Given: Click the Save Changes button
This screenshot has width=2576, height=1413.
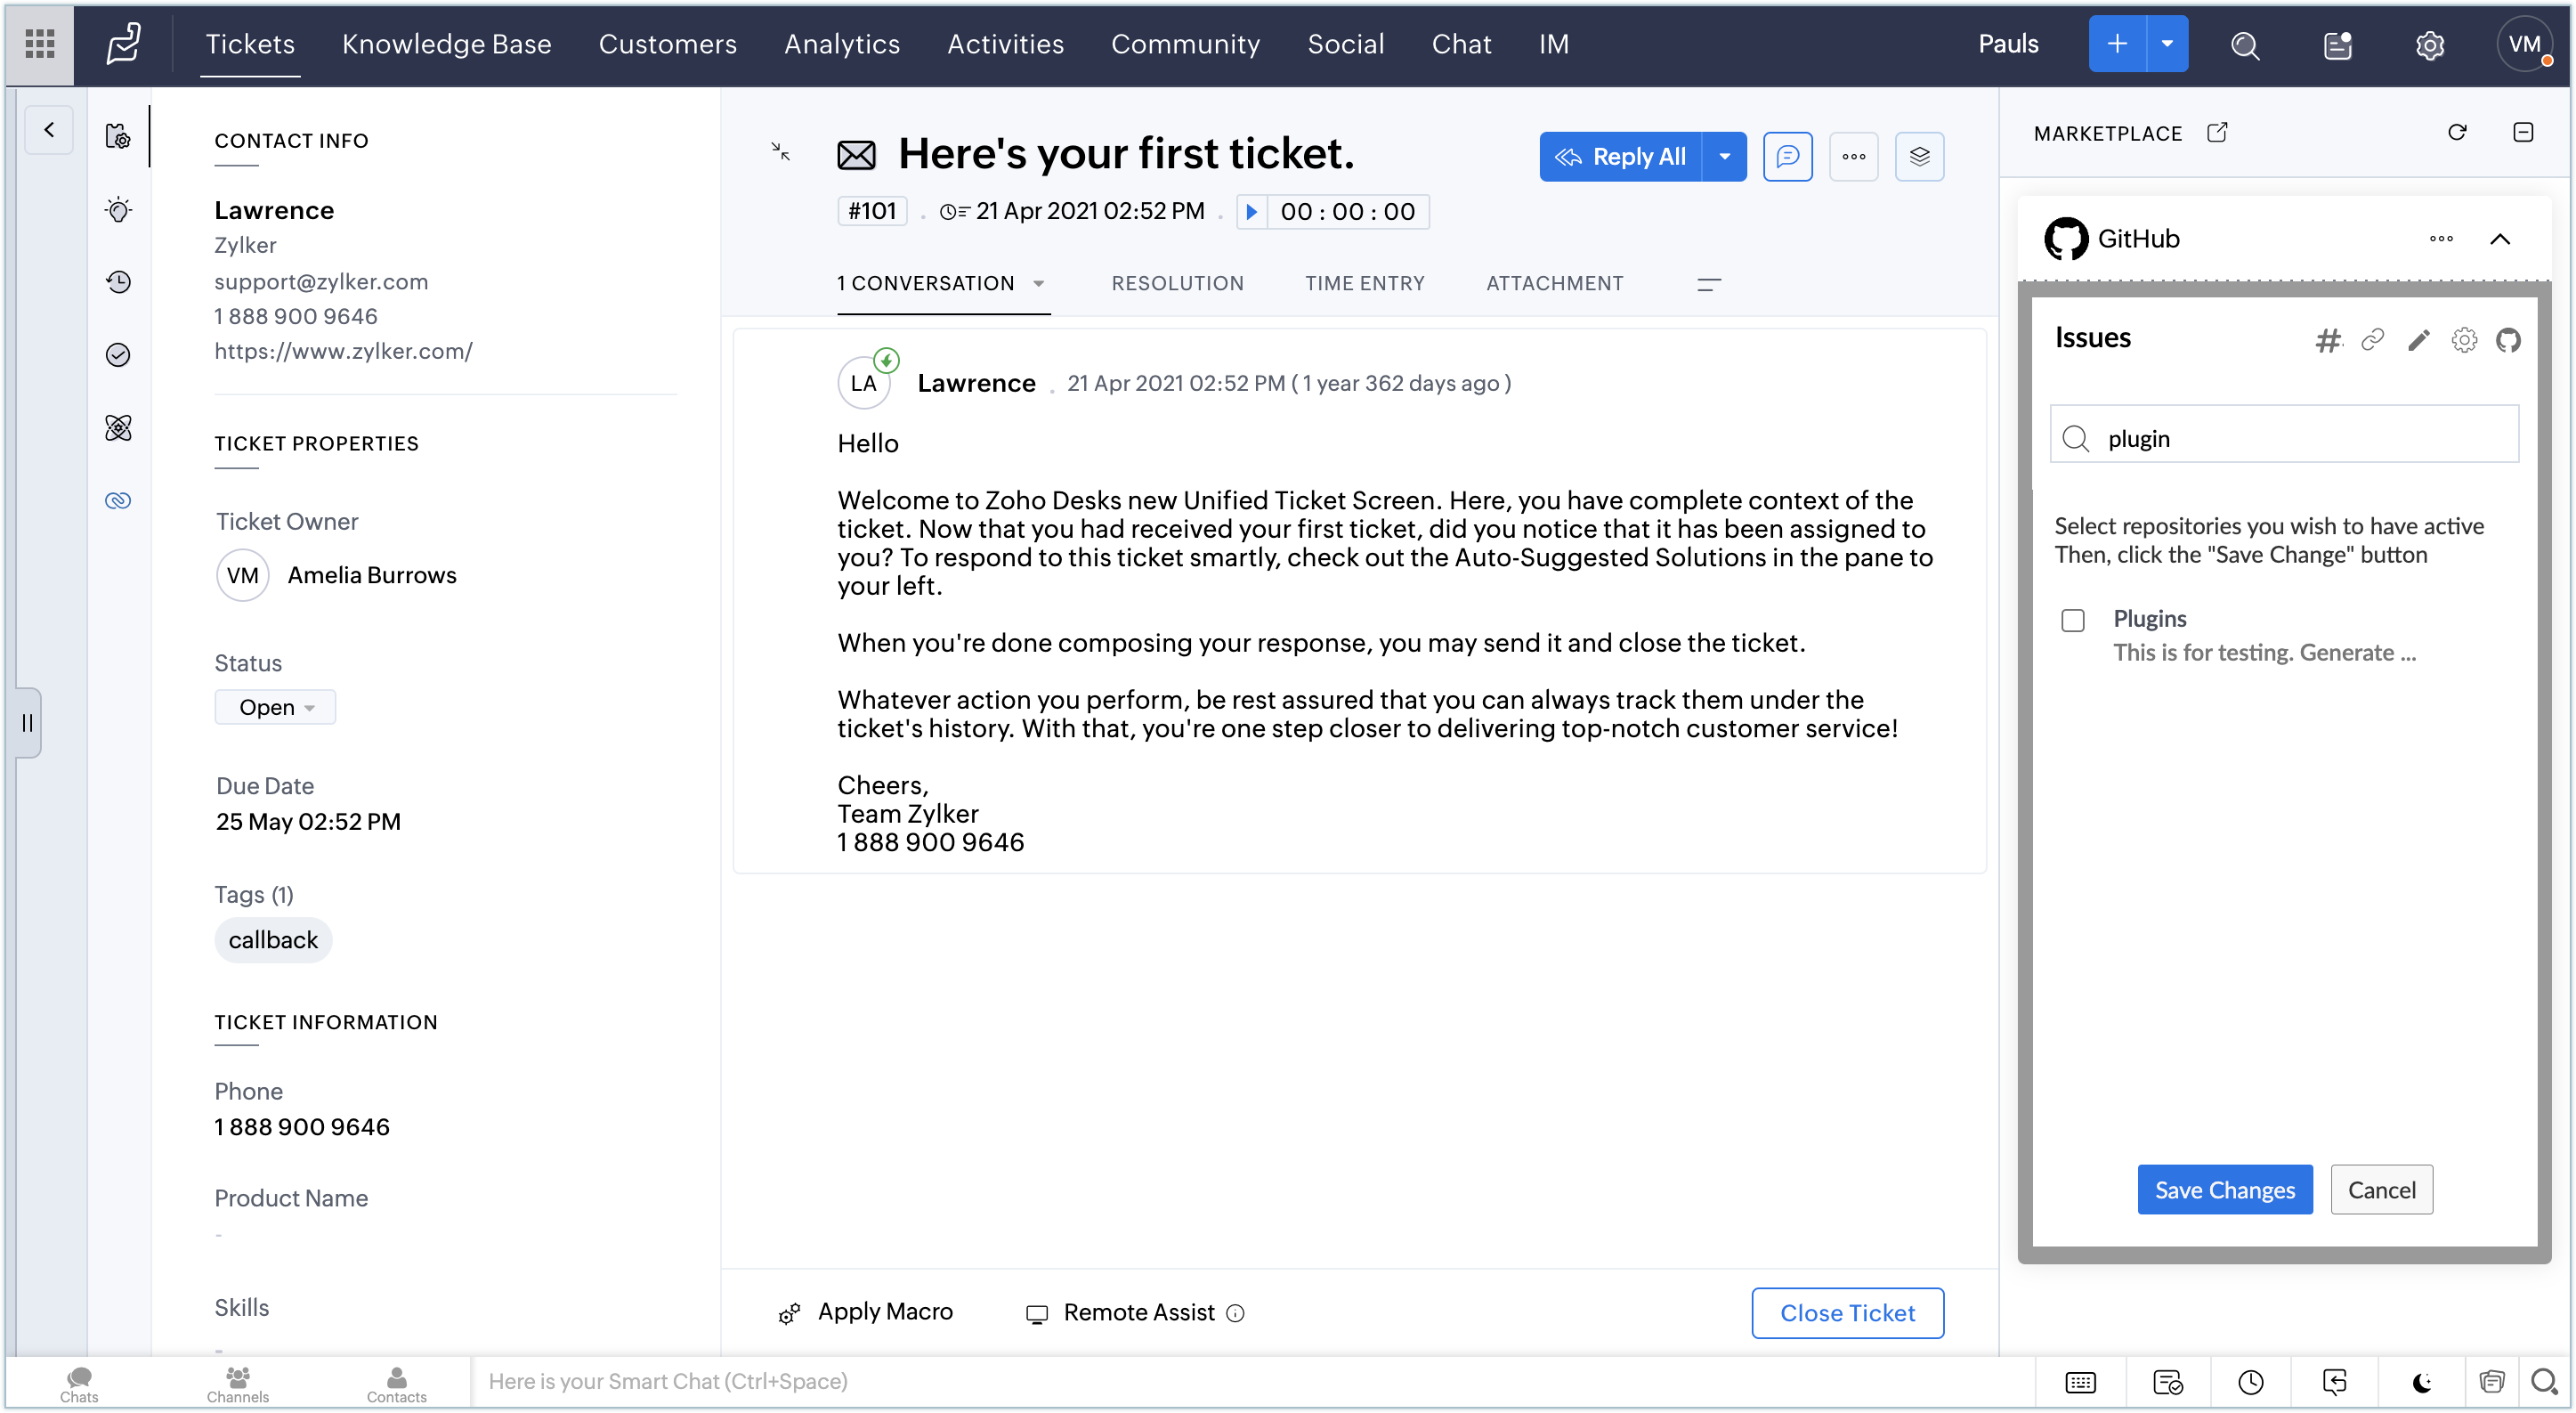Looking at the screenshot, I should click(2224, 1190).
